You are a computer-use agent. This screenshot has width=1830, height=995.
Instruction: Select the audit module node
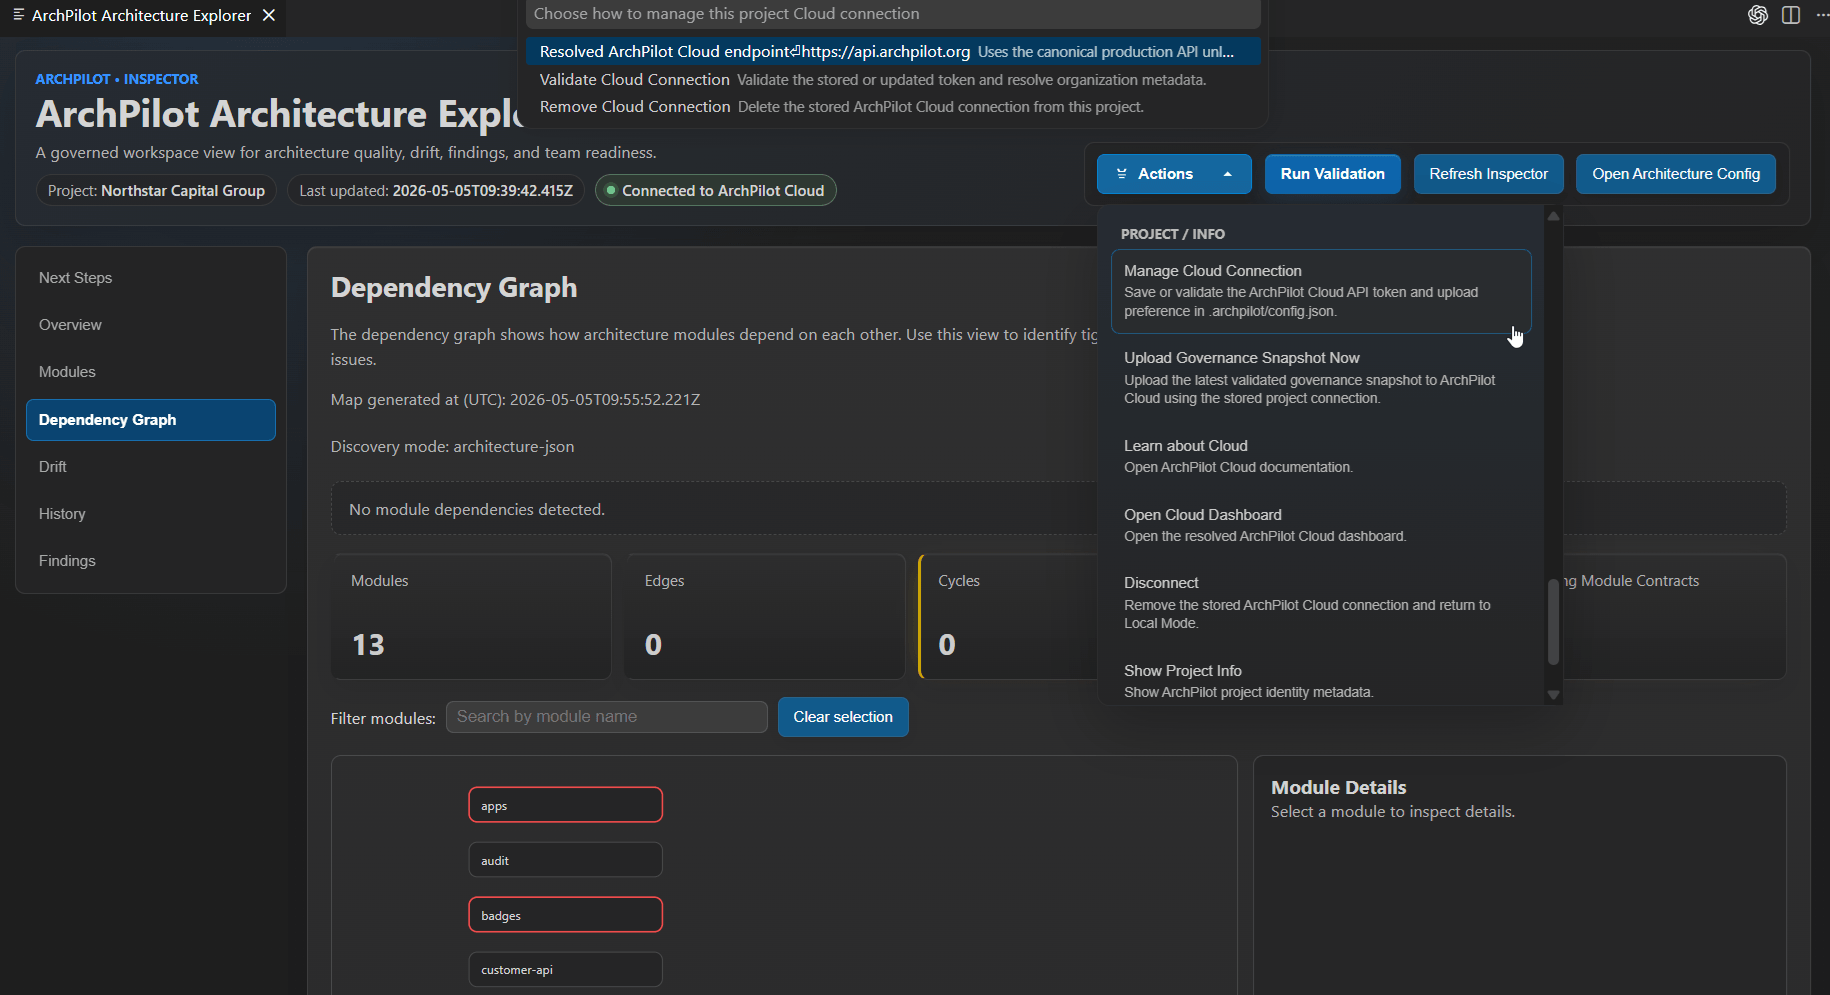[566, 860]
